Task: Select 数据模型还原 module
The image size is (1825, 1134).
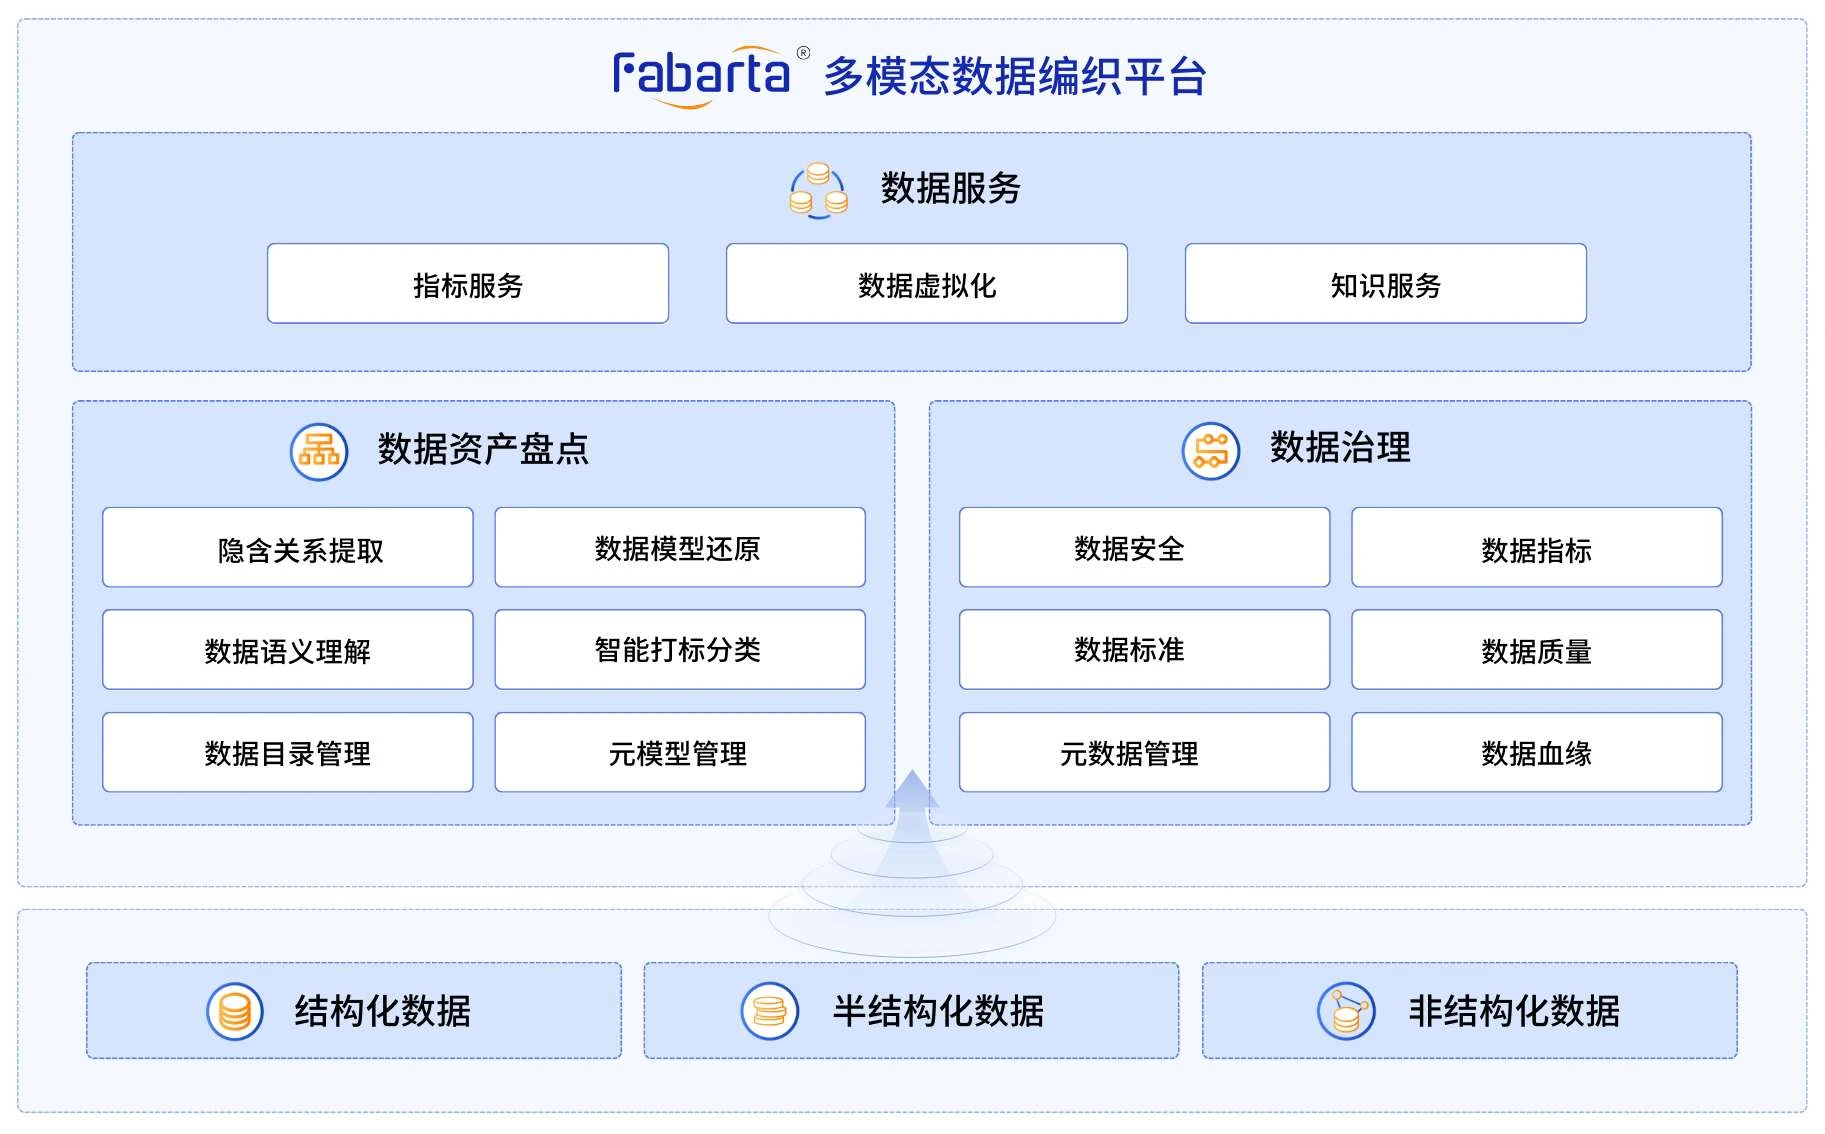Action: (680, 548)
